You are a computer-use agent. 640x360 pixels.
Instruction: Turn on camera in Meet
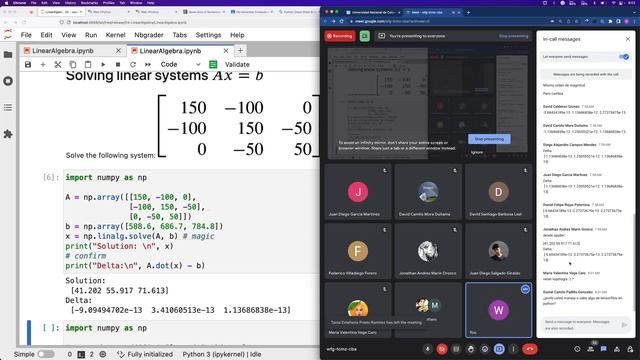(442, 349)
